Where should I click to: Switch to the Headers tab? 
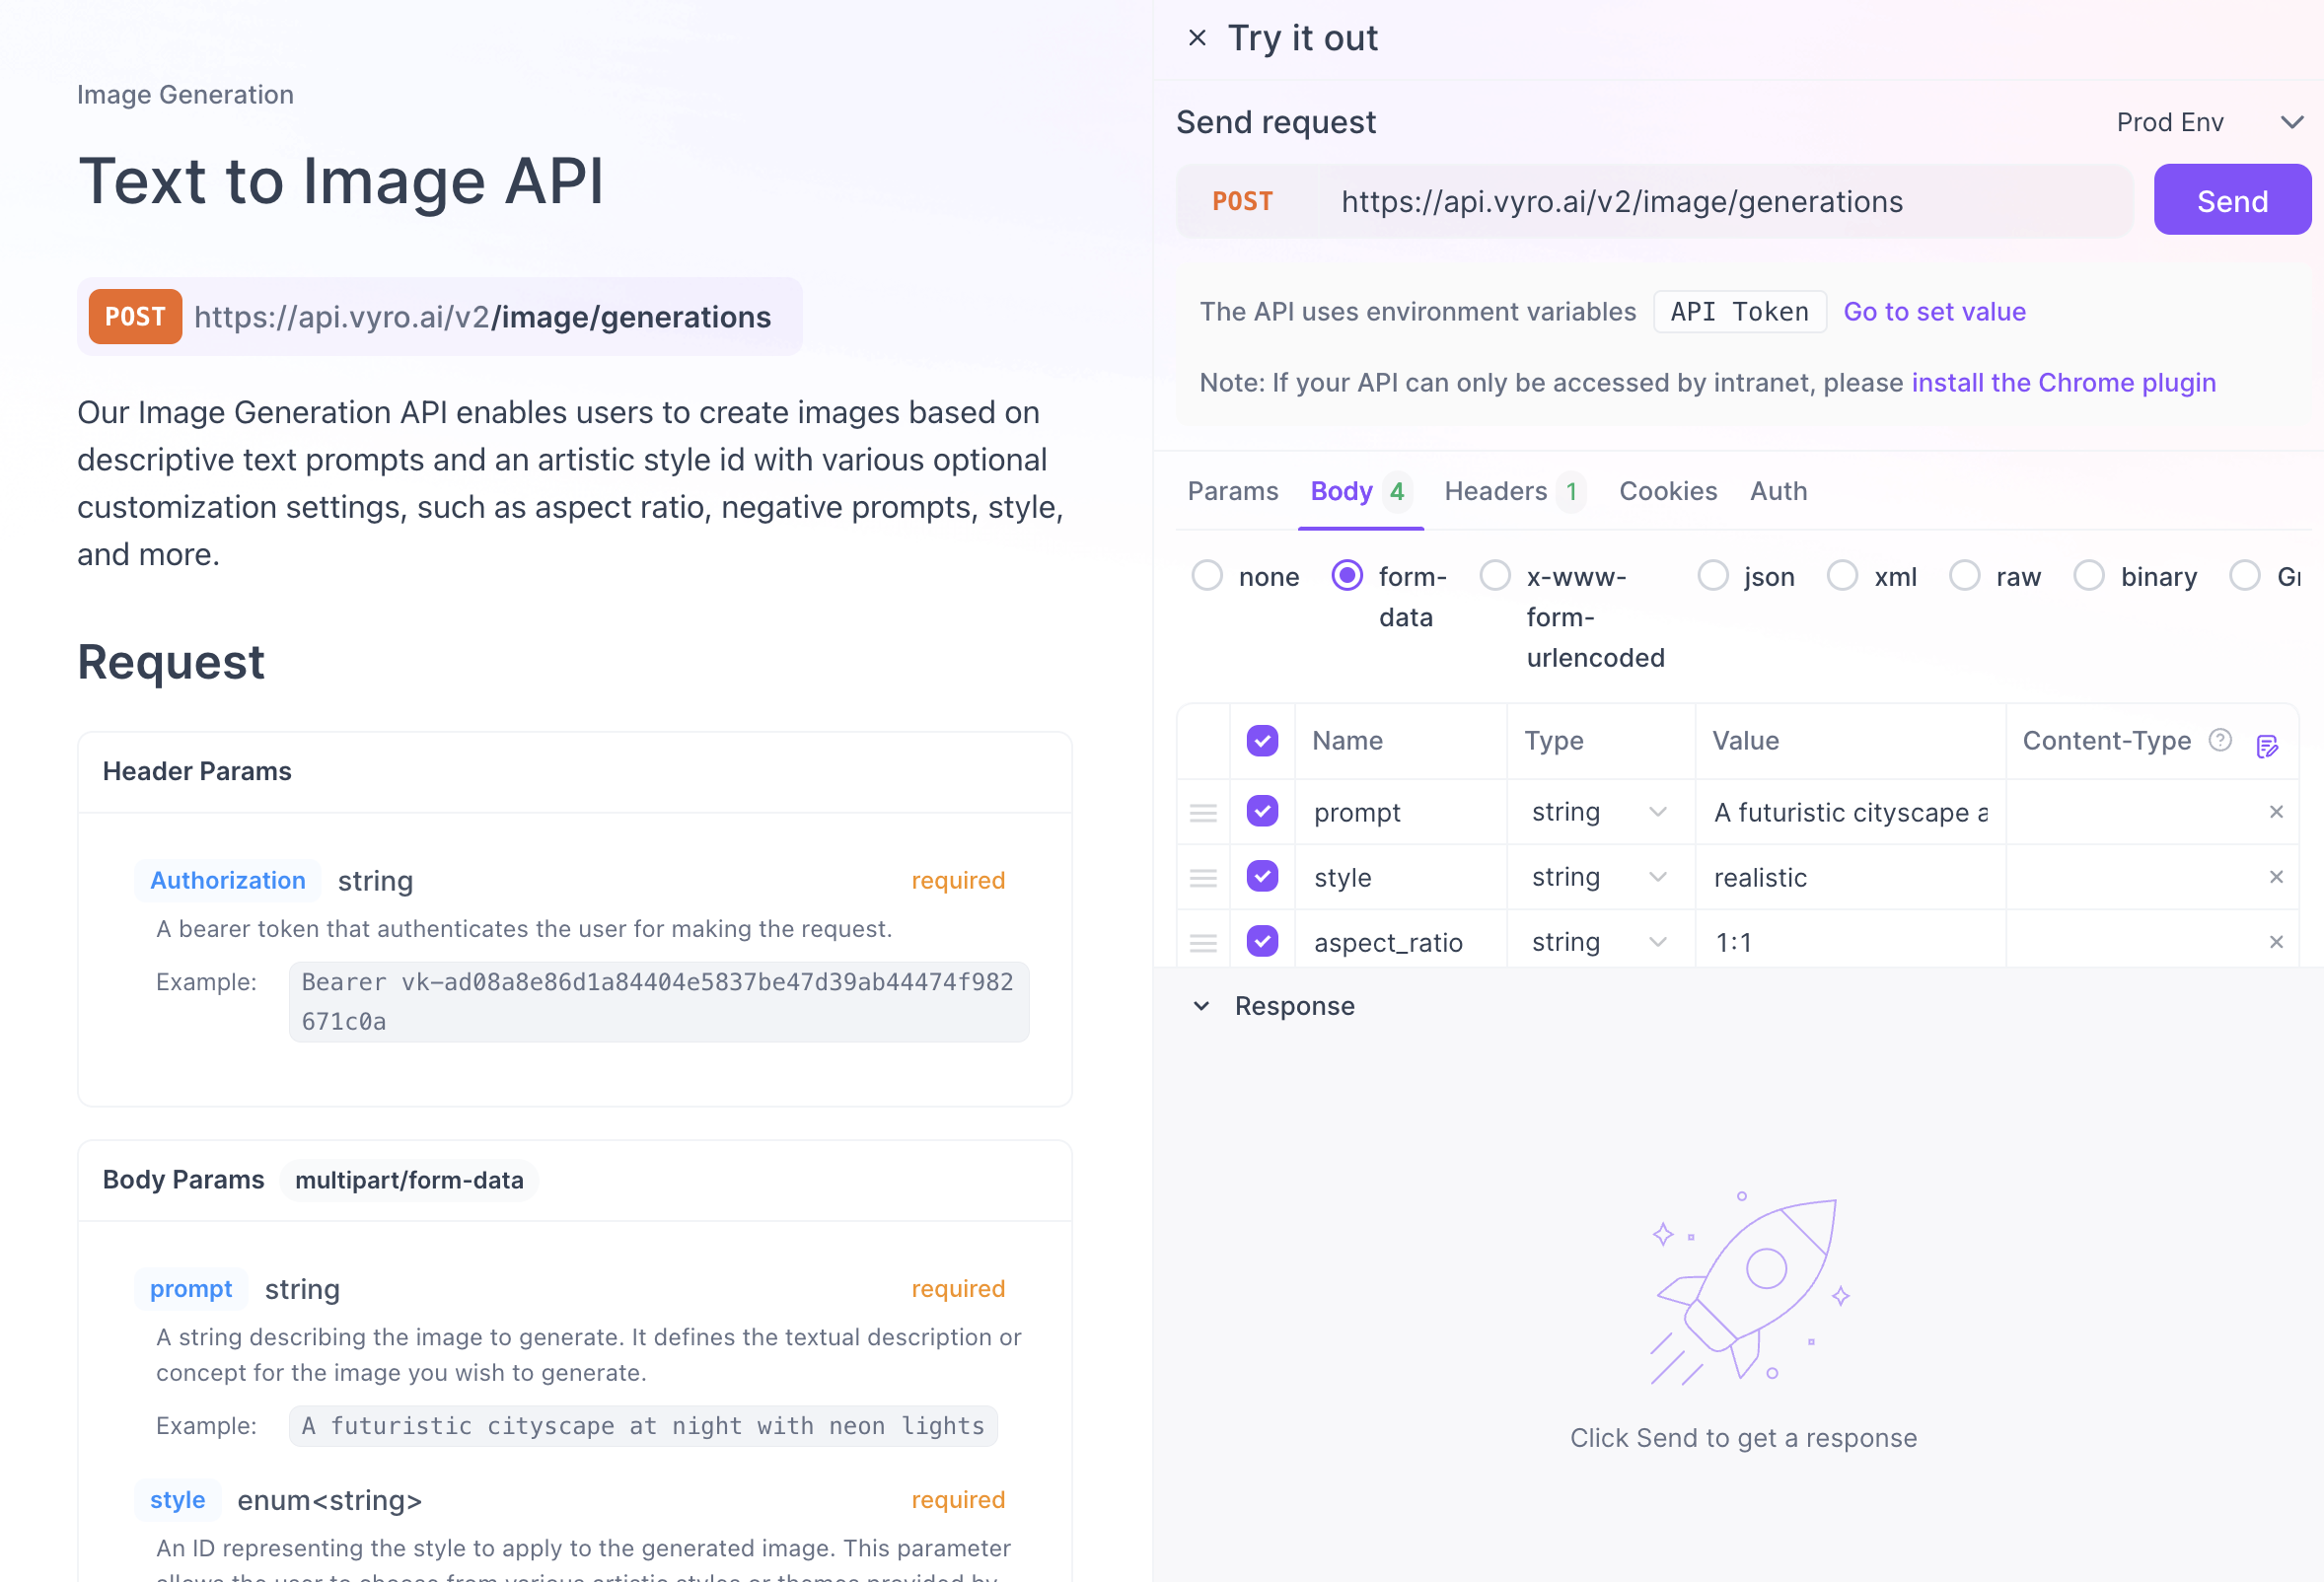click(x=1496, y=491)
